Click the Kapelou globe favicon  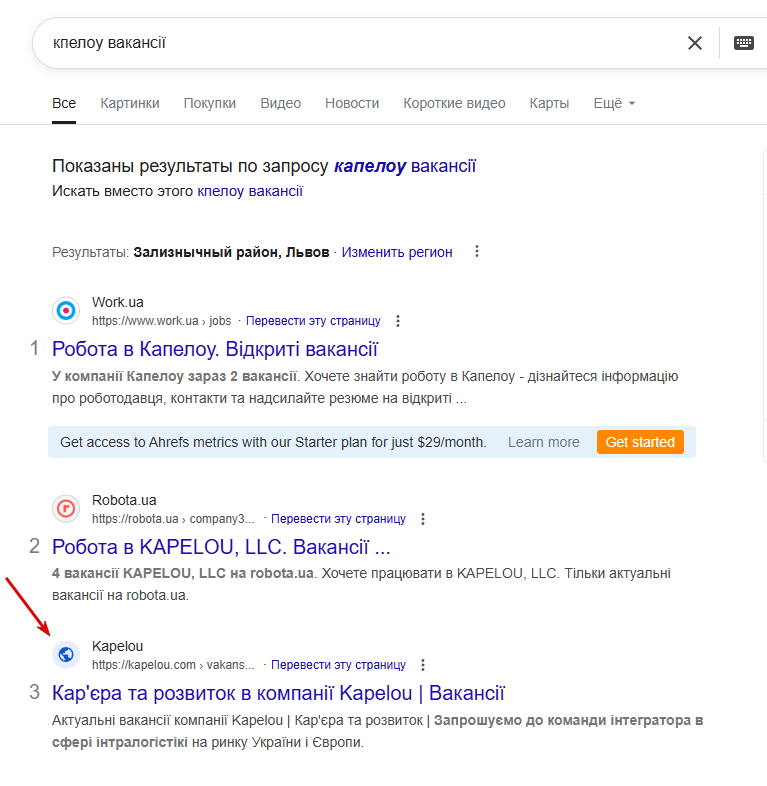tap(66, 655)
